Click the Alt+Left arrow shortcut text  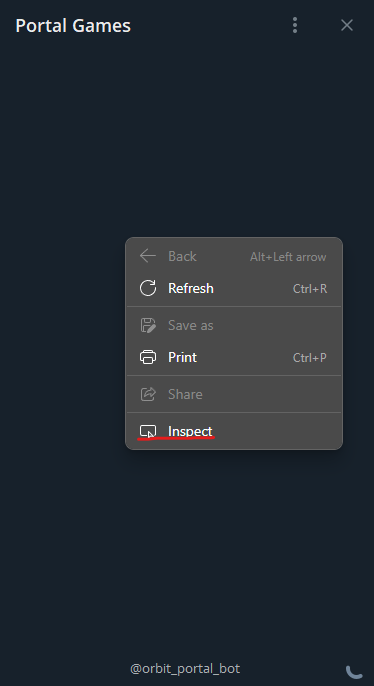coord(288,257)
